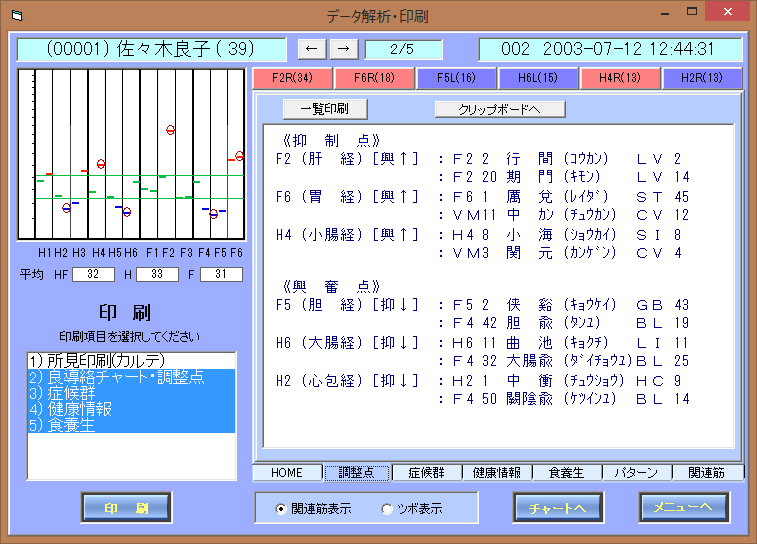Image resolution: width=757 pixels, height=544 pixels.
Task: Select the 関連筋表示 radio button
Action: 281,509
